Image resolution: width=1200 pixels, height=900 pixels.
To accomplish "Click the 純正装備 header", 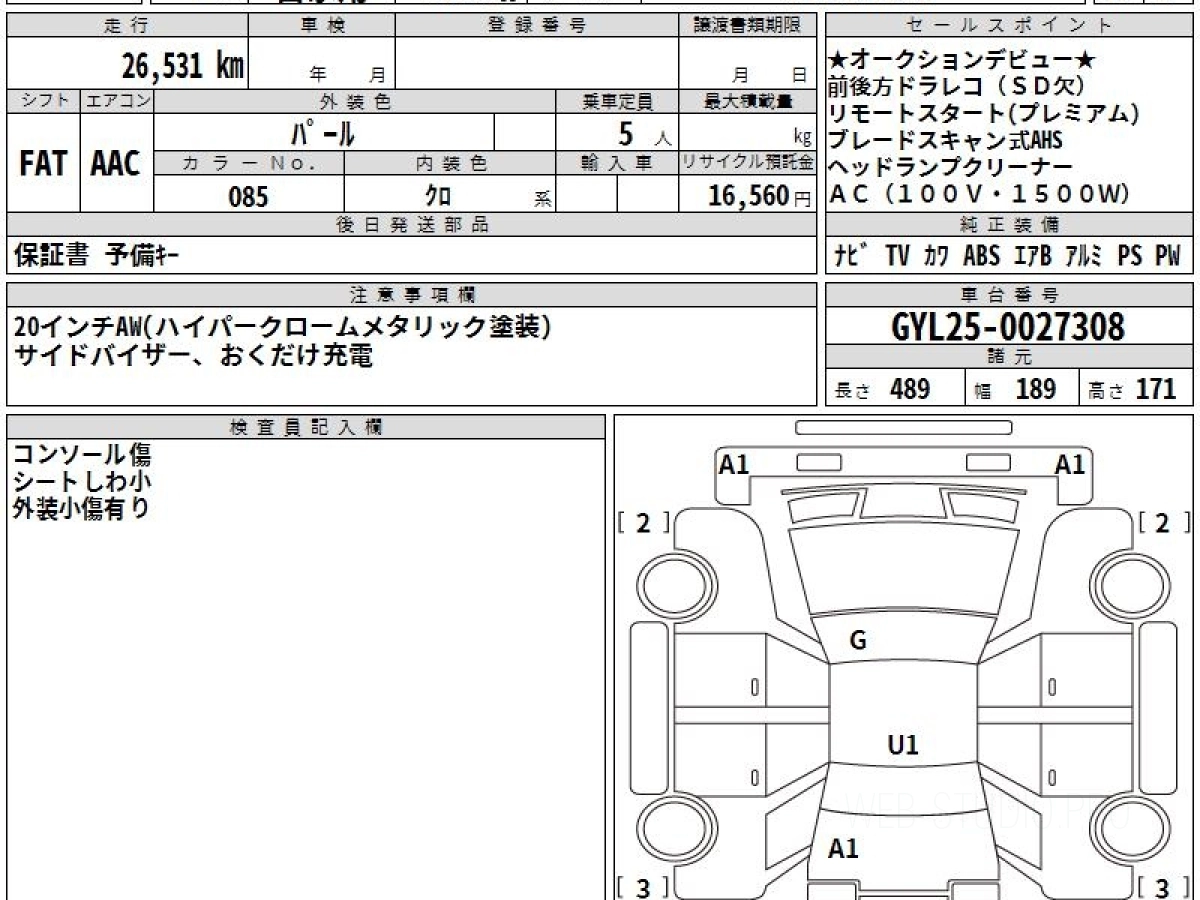I will coord(1010,225).
